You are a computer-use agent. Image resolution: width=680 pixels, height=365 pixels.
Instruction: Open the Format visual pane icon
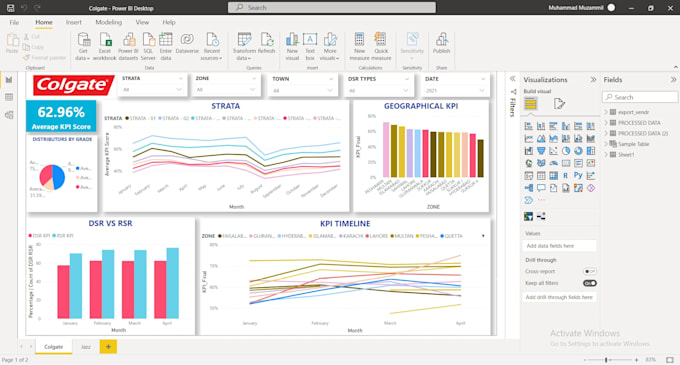click(x=559, y=104)
